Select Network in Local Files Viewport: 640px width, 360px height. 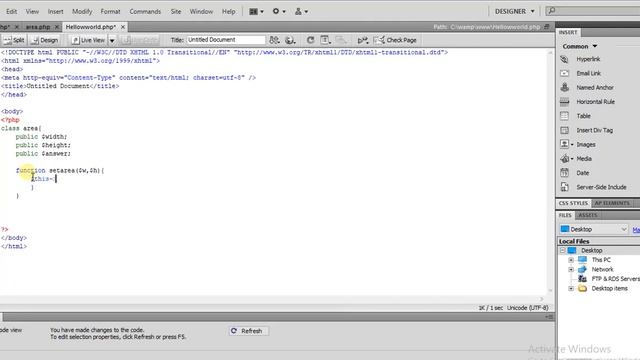[602, 269]
